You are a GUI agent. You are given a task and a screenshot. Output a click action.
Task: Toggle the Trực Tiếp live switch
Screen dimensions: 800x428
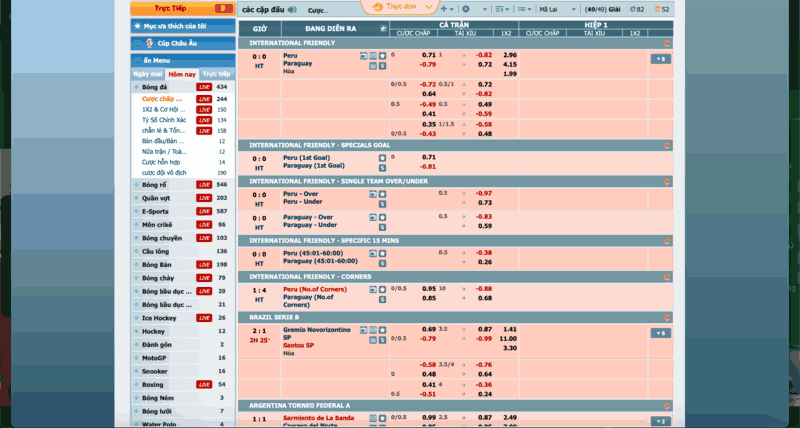click(x=221, y=8)
